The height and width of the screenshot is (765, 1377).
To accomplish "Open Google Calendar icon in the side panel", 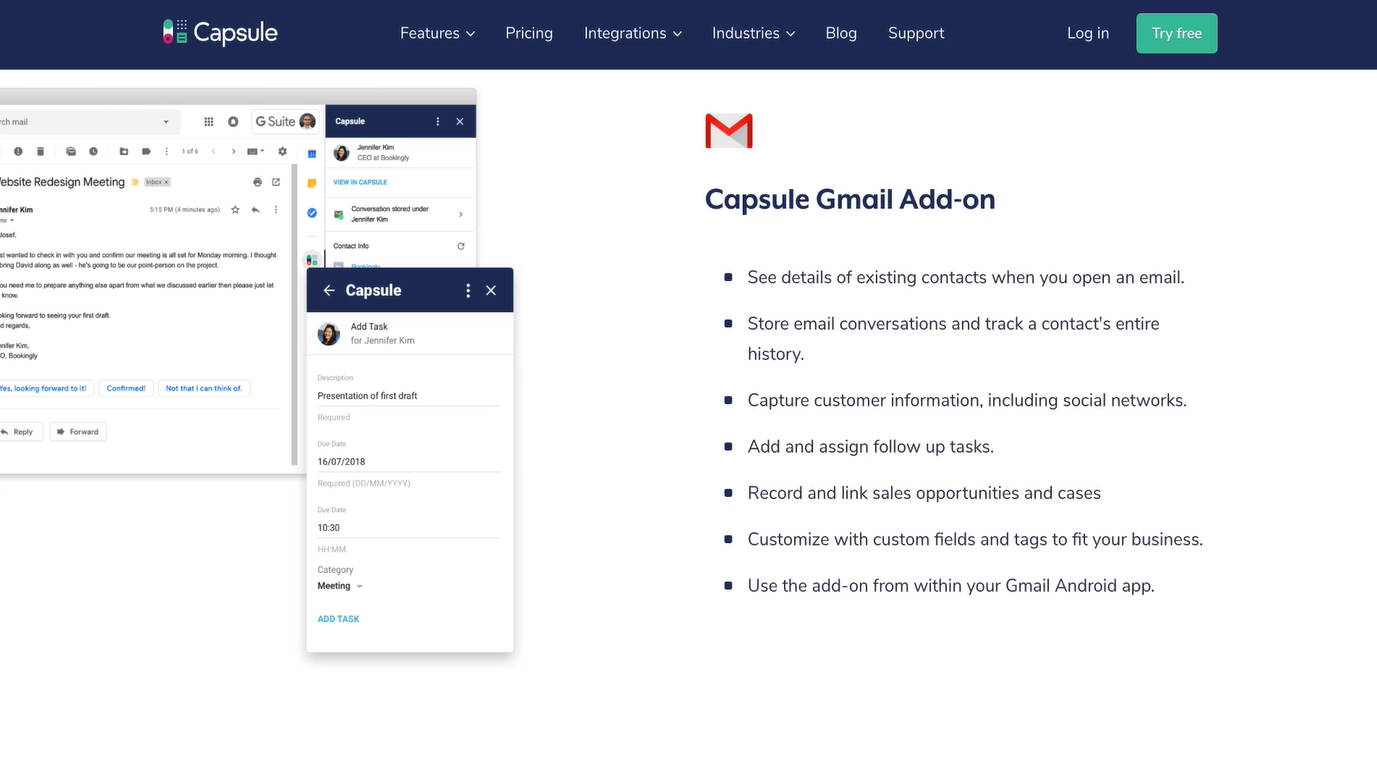I will click(312, 154).
